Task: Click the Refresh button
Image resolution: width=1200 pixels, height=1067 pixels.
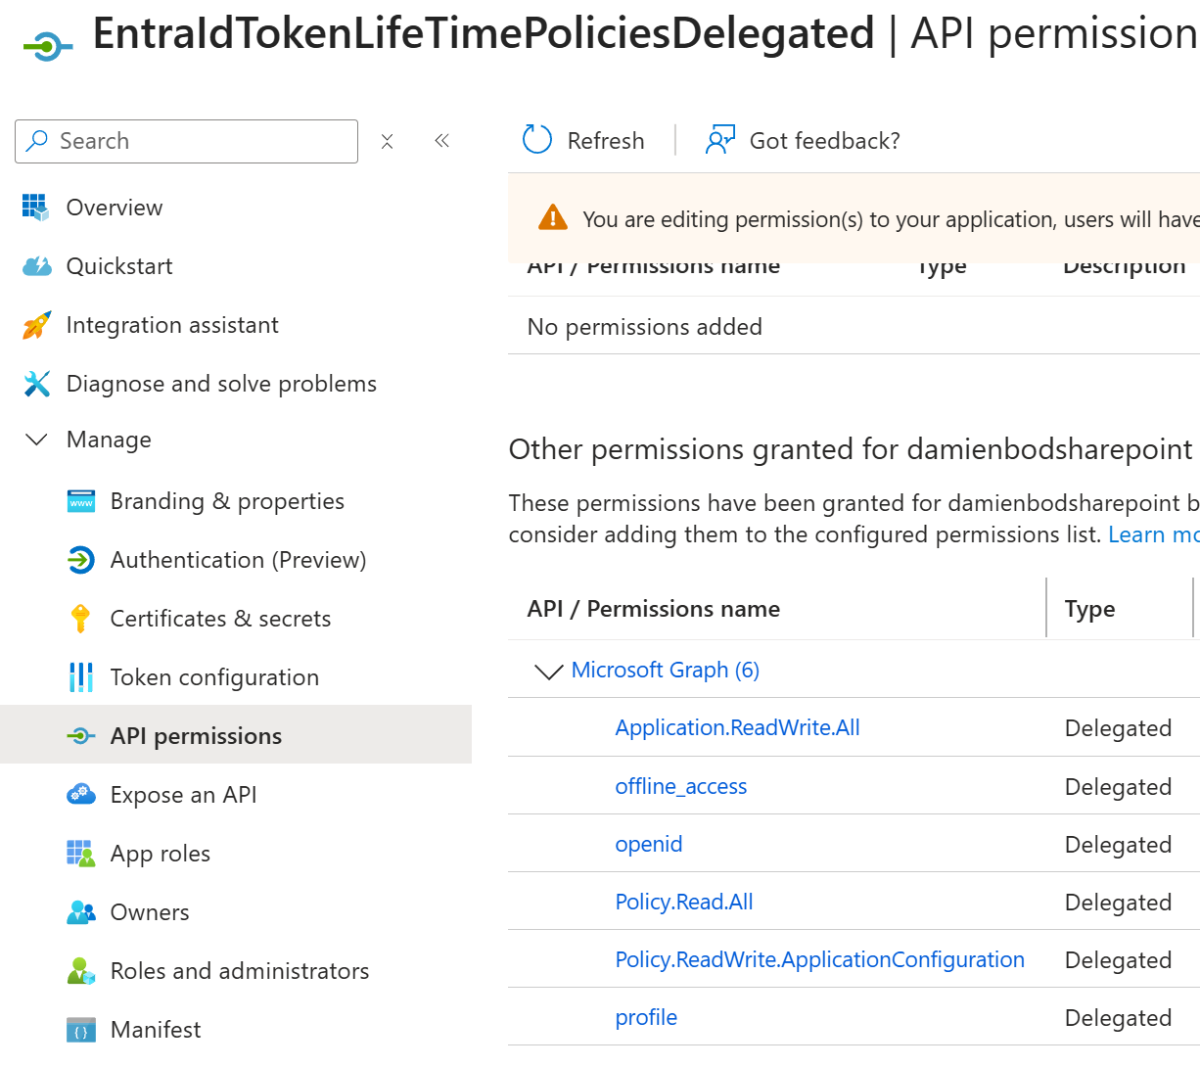Action: tap(584, 140)
